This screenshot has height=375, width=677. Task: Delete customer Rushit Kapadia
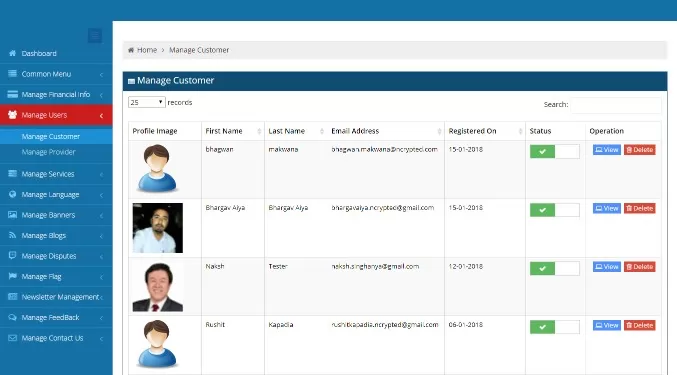(x=639, y=325)
